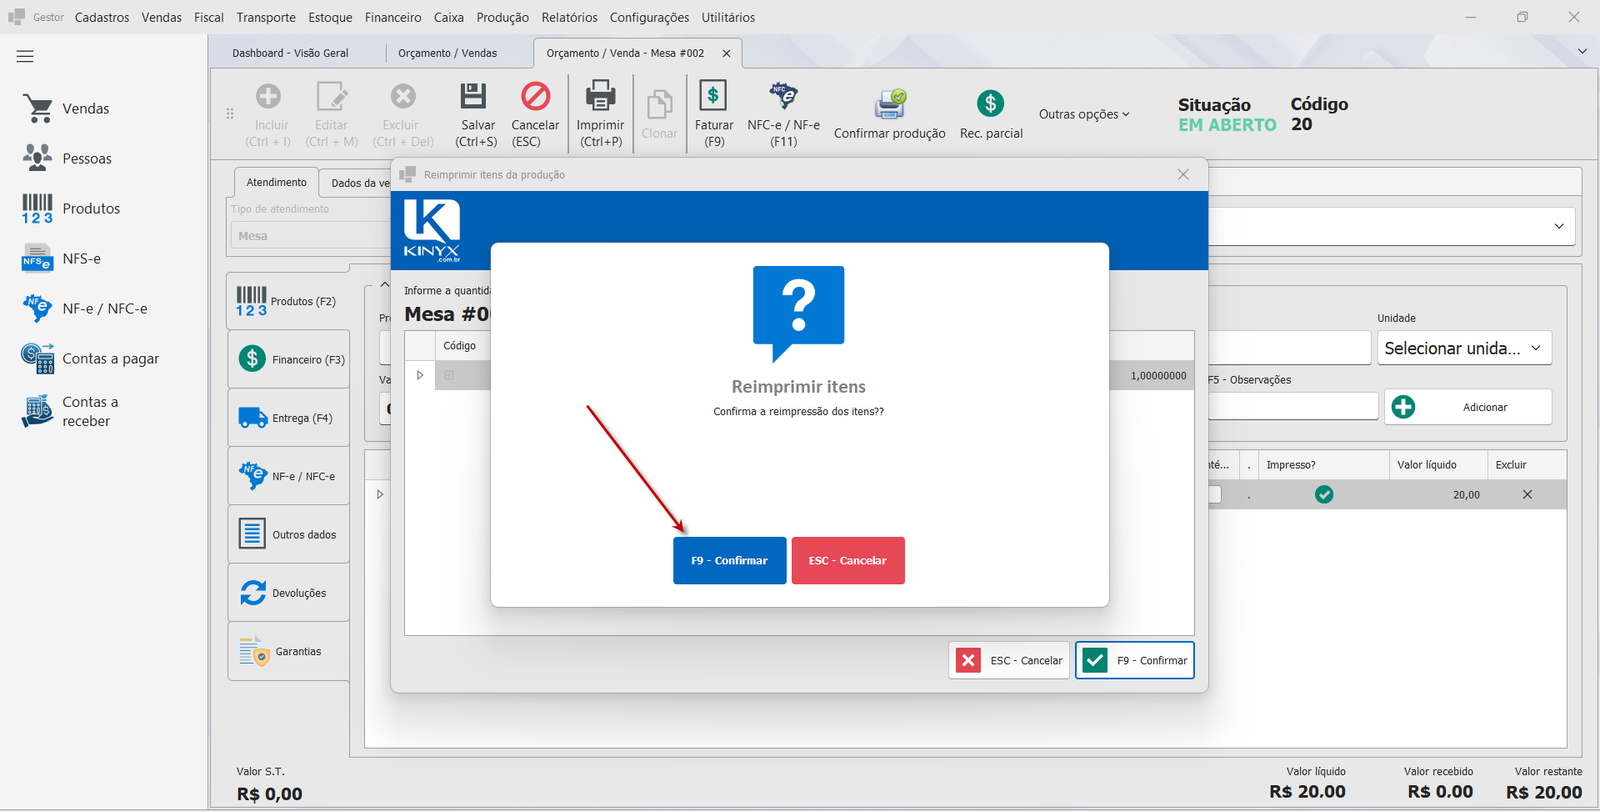Click the Garantias side button
Image resolution: width=1600 pixels, height=812 pixels.
289,651
